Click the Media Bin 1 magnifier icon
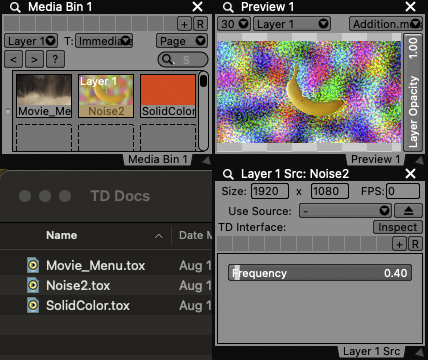 (x=15, y=7)
